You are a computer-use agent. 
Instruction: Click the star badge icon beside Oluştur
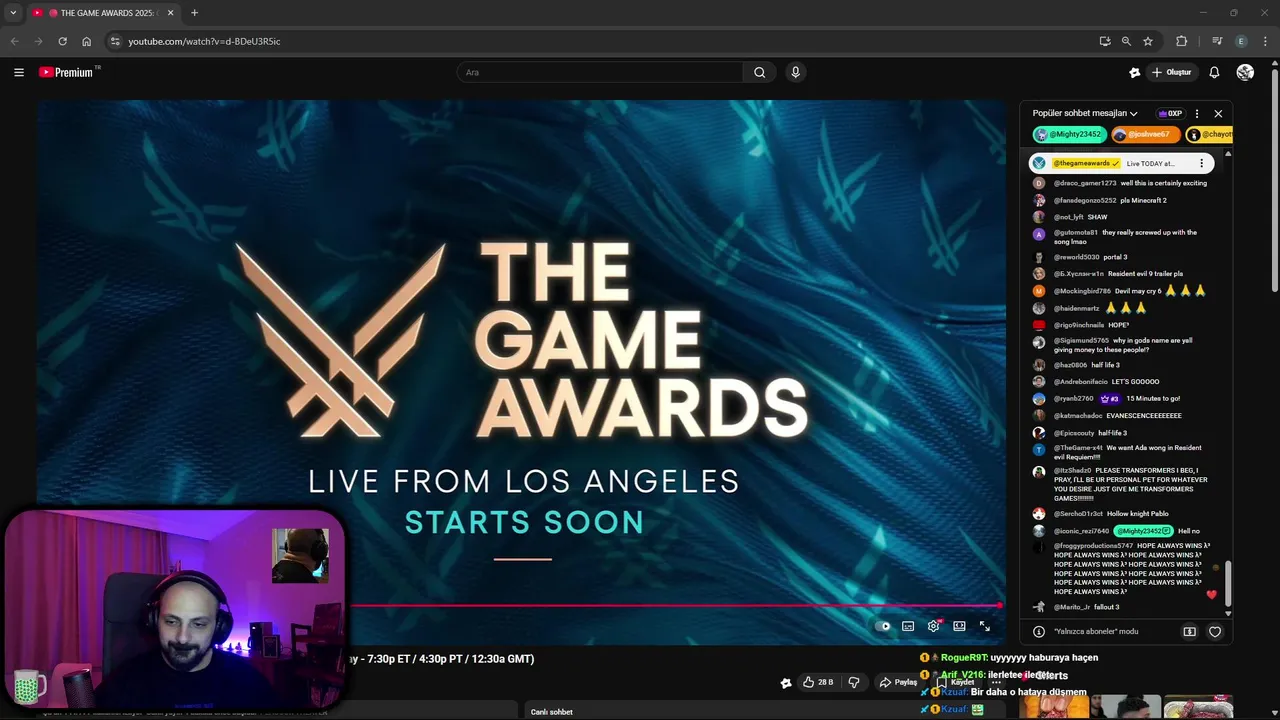tap(1134, 72)
